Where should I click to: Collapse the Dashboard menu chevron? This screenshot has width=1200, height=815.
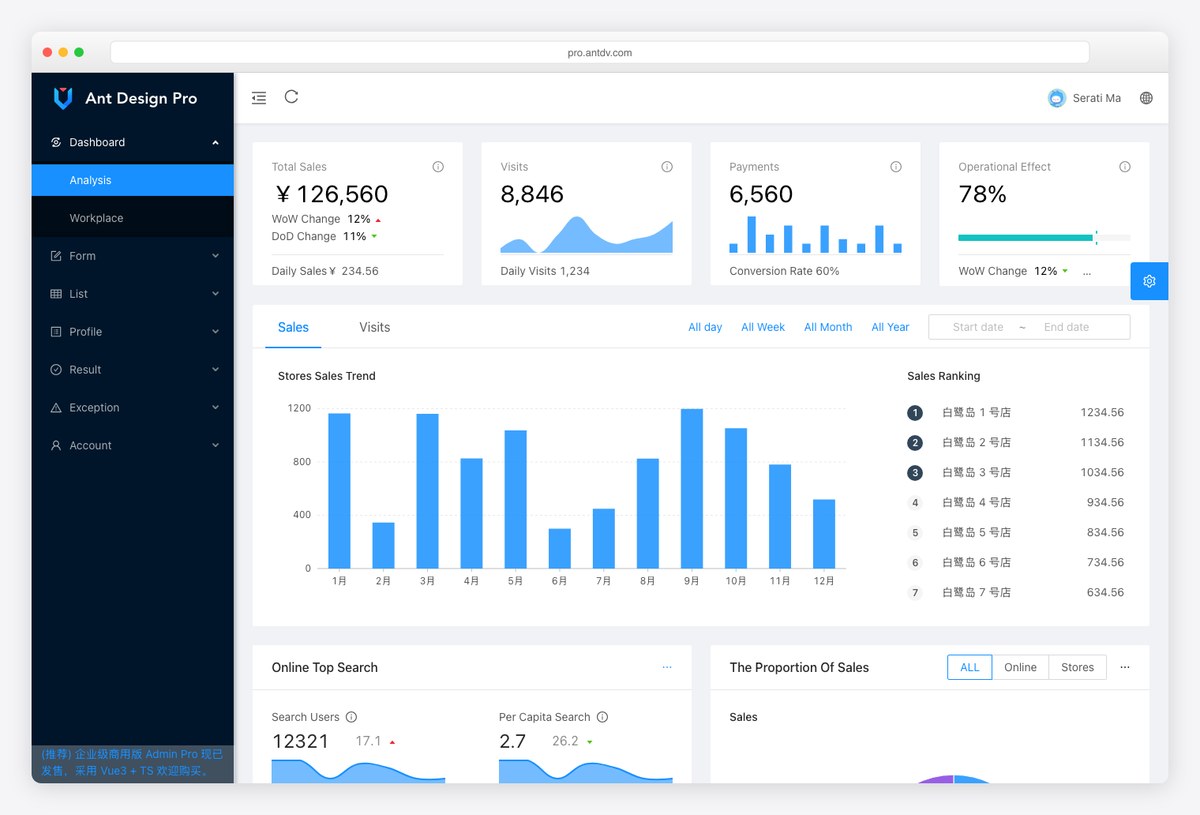pos(215,143)
